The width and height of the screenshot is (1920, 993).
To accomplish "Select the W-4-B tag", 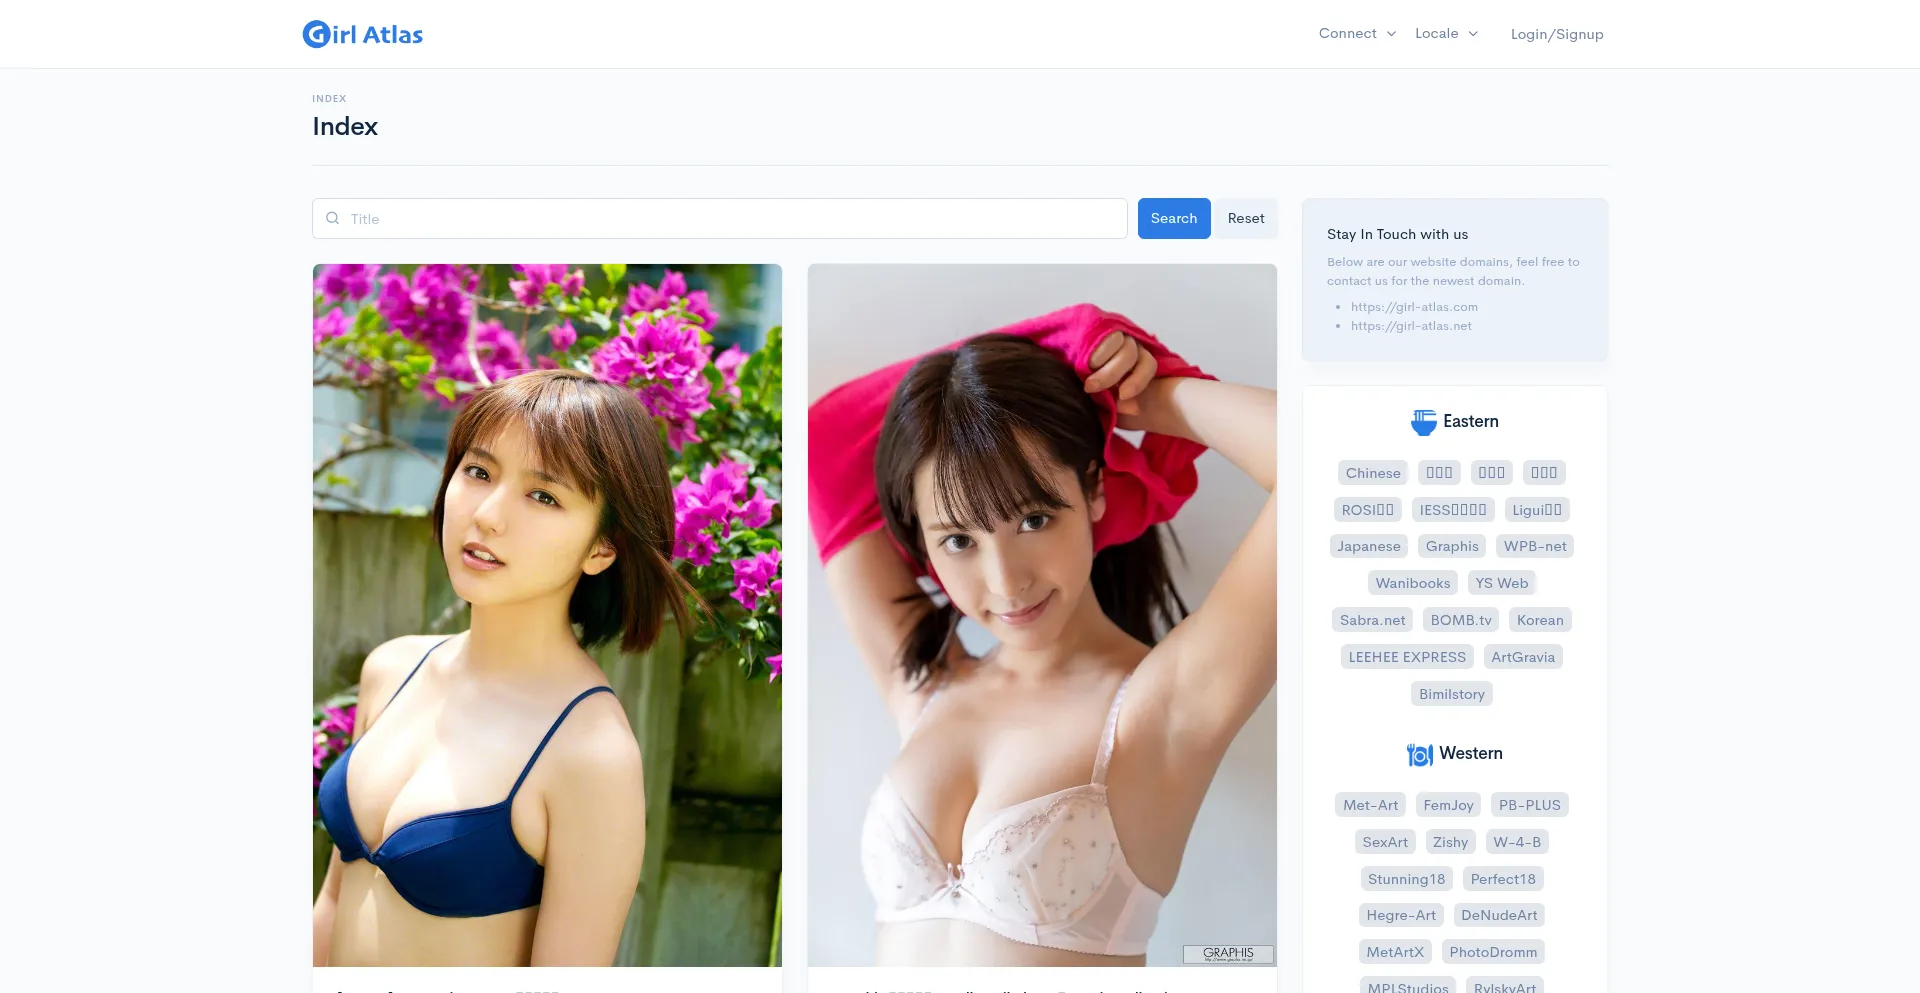I will pos(1517,842).
